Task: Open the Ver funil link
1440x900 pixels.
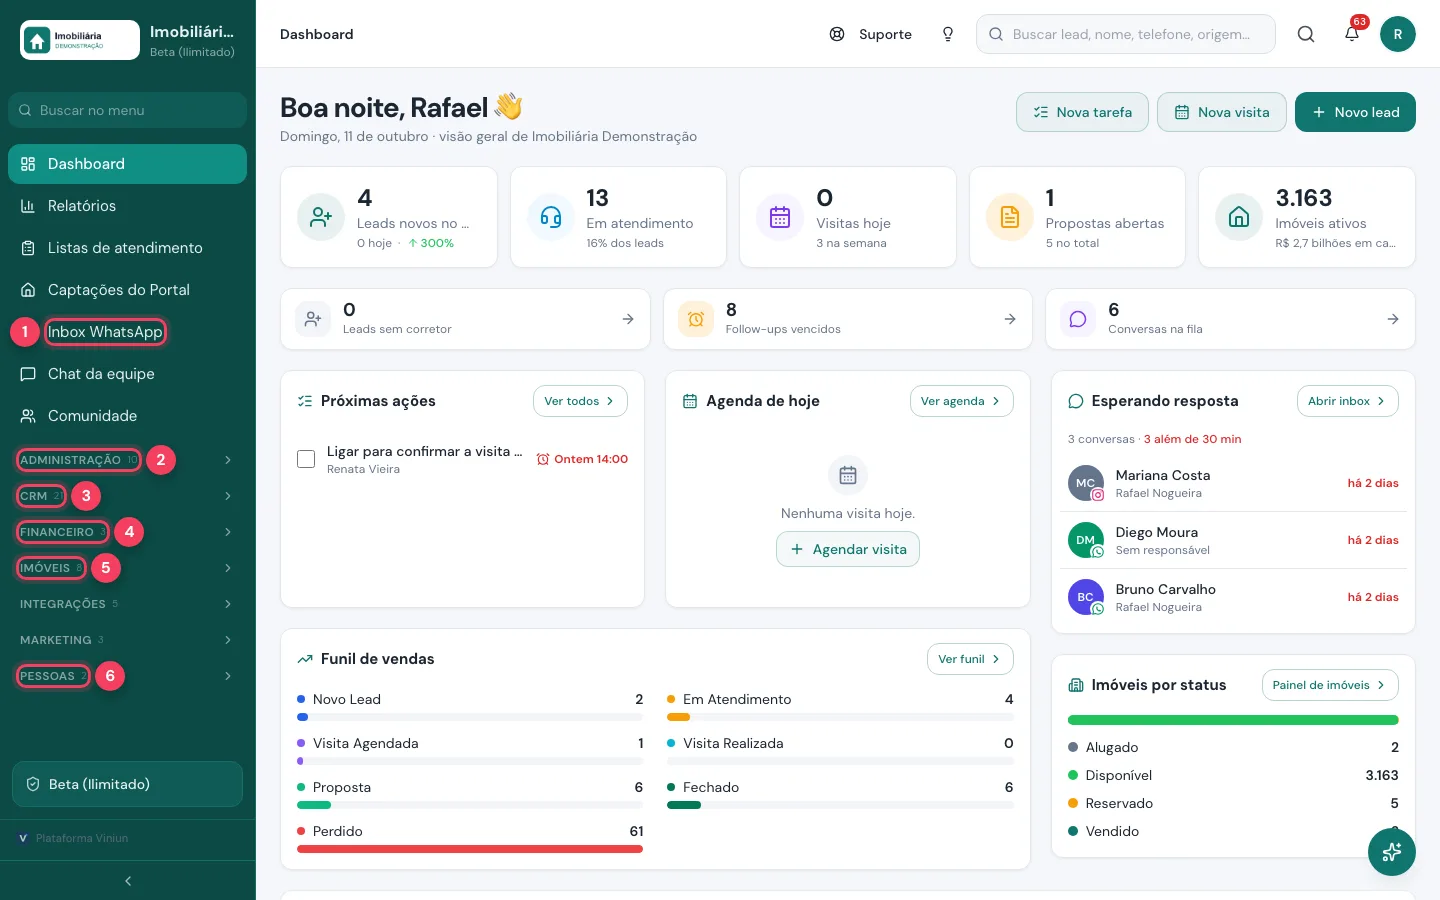Action: [x=970, y=659]
